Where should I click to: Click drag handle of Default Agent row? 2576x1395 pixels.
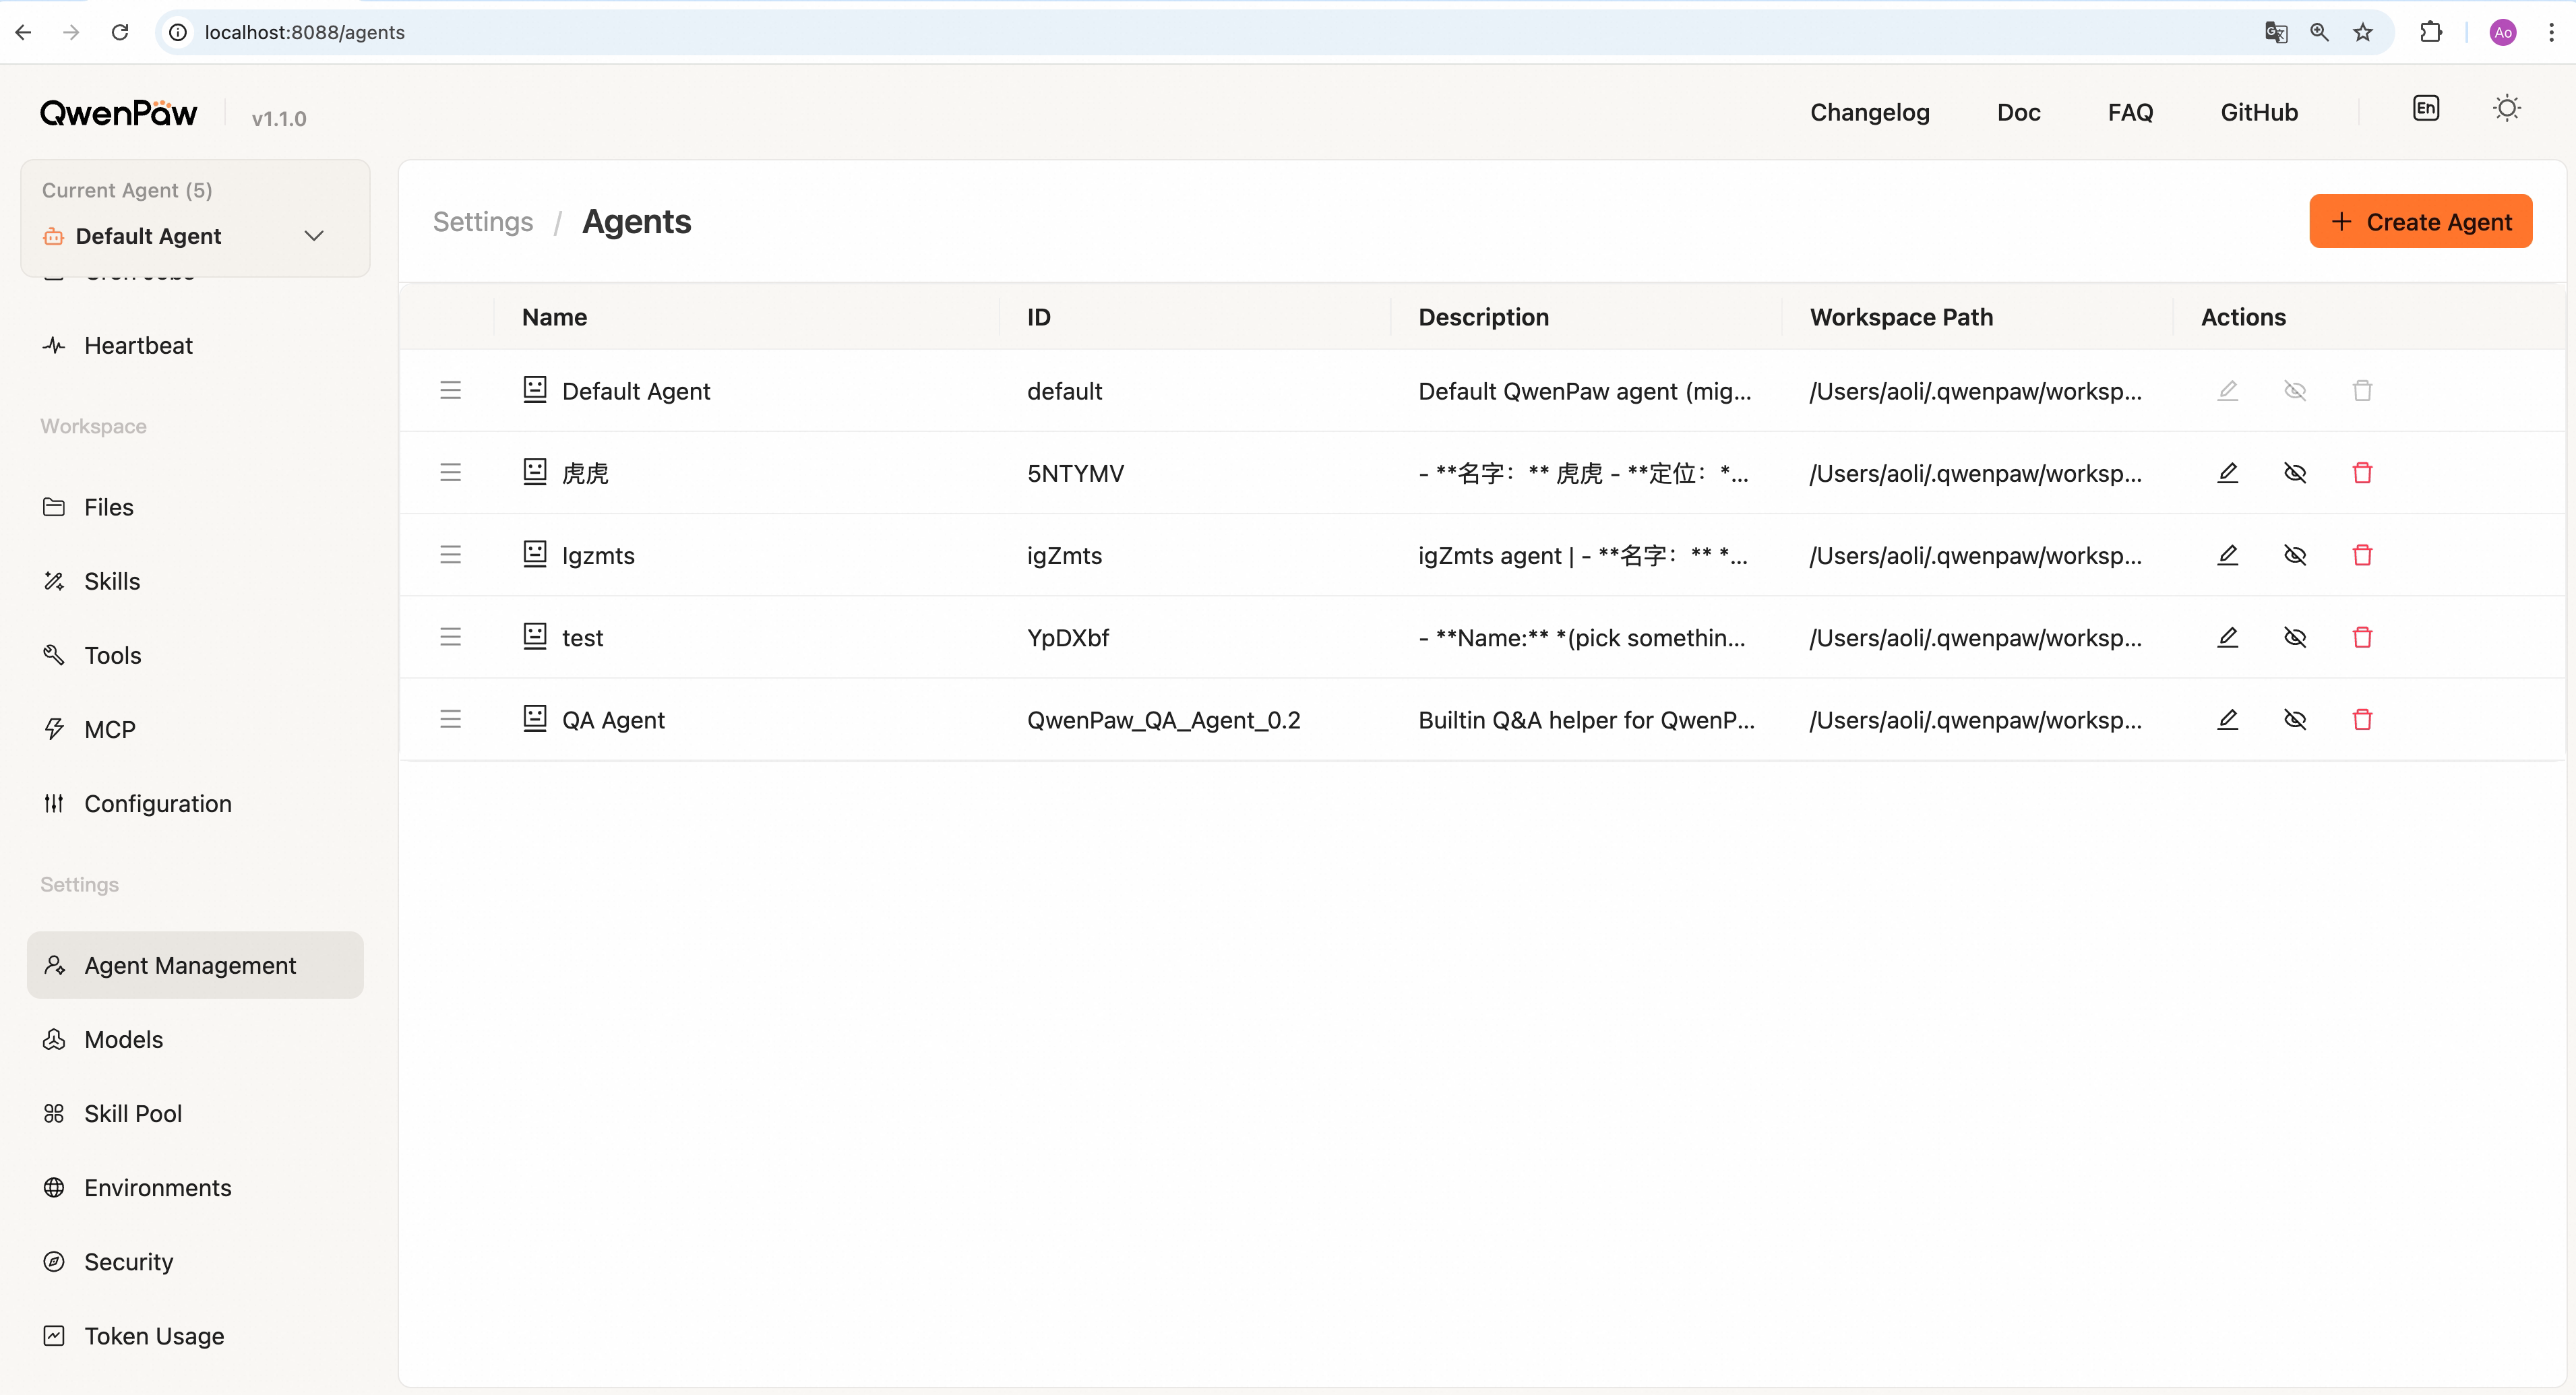(450, 390)
